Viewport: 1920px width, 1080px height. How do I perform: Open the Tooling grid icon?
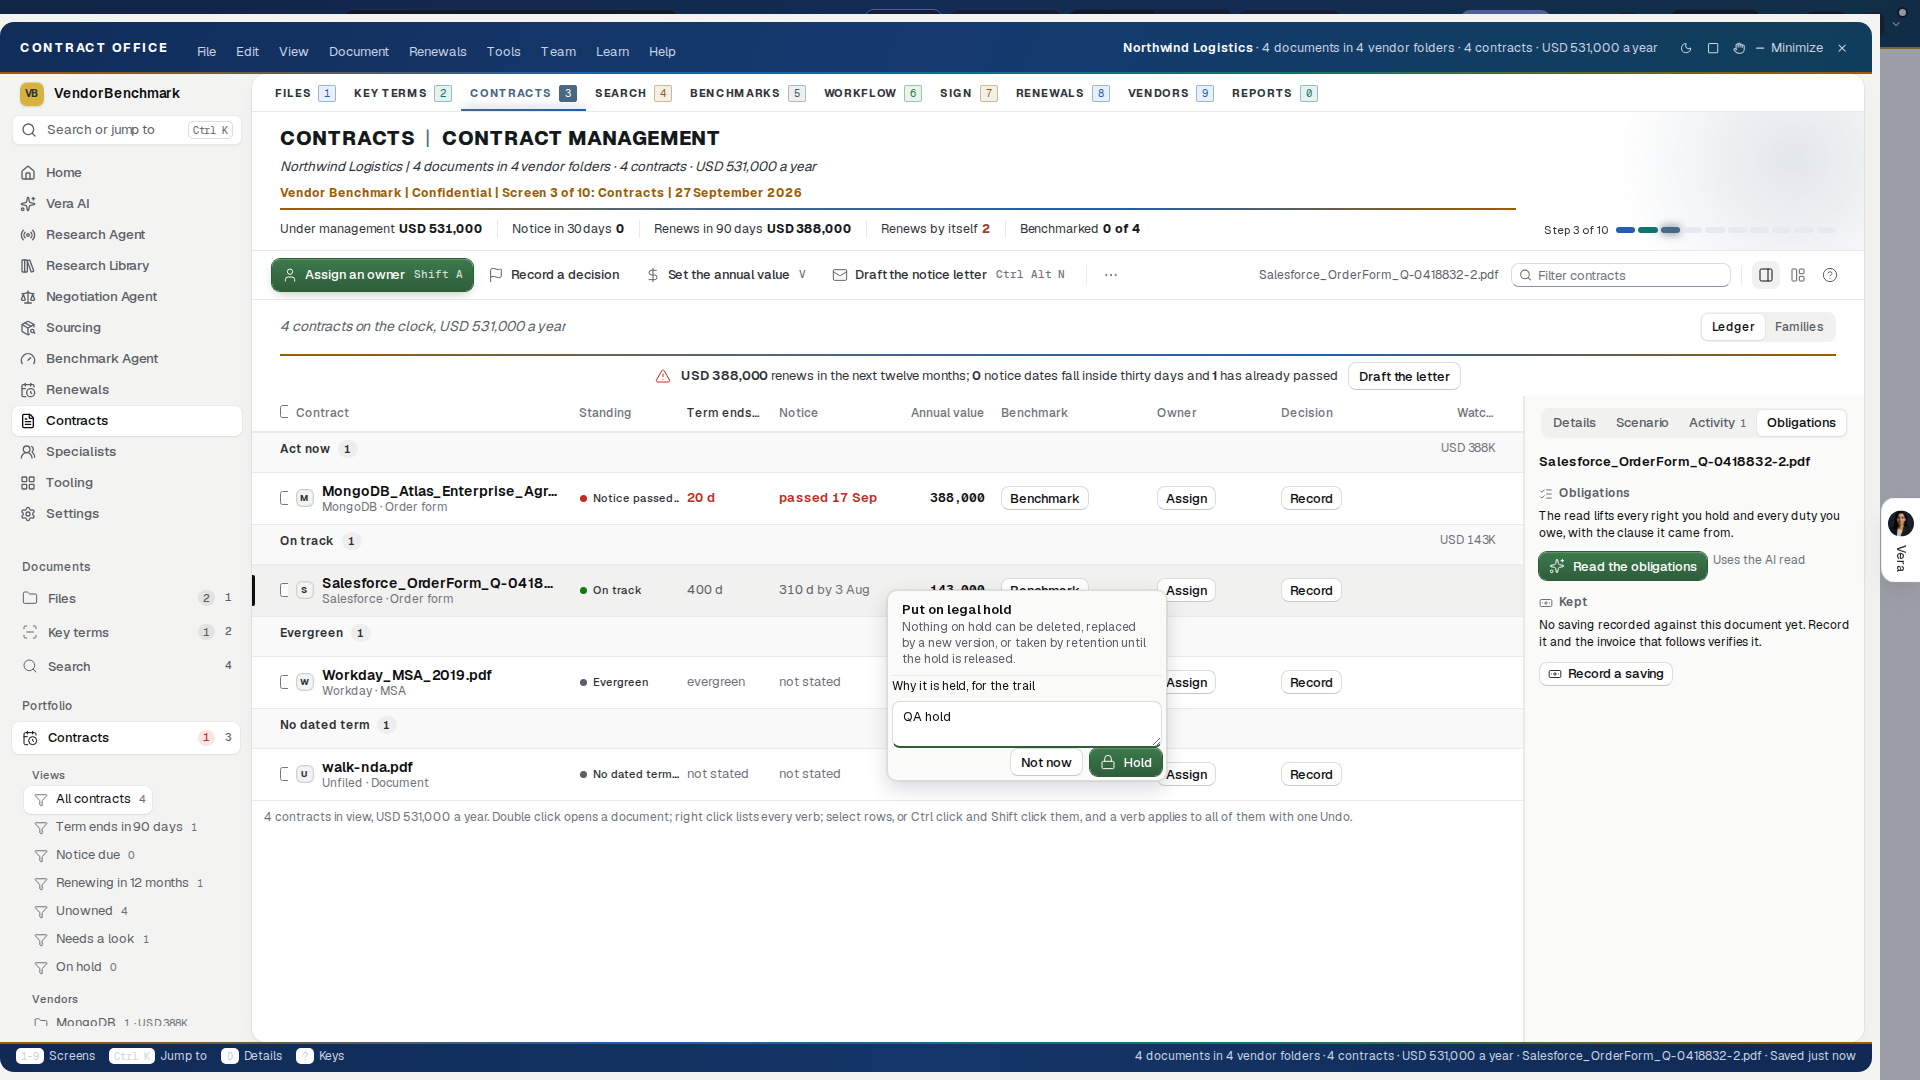[28, 482]
